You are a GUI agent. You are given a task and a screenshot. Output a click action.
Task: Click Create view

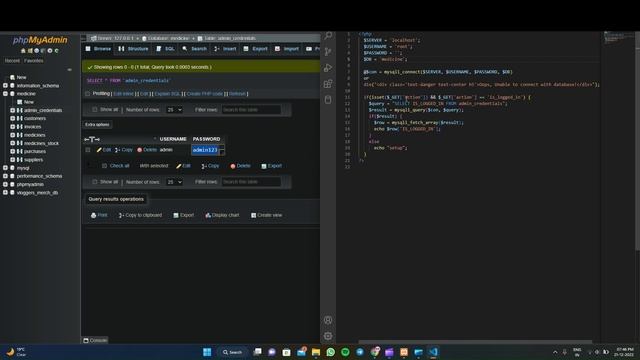point(267,215)
